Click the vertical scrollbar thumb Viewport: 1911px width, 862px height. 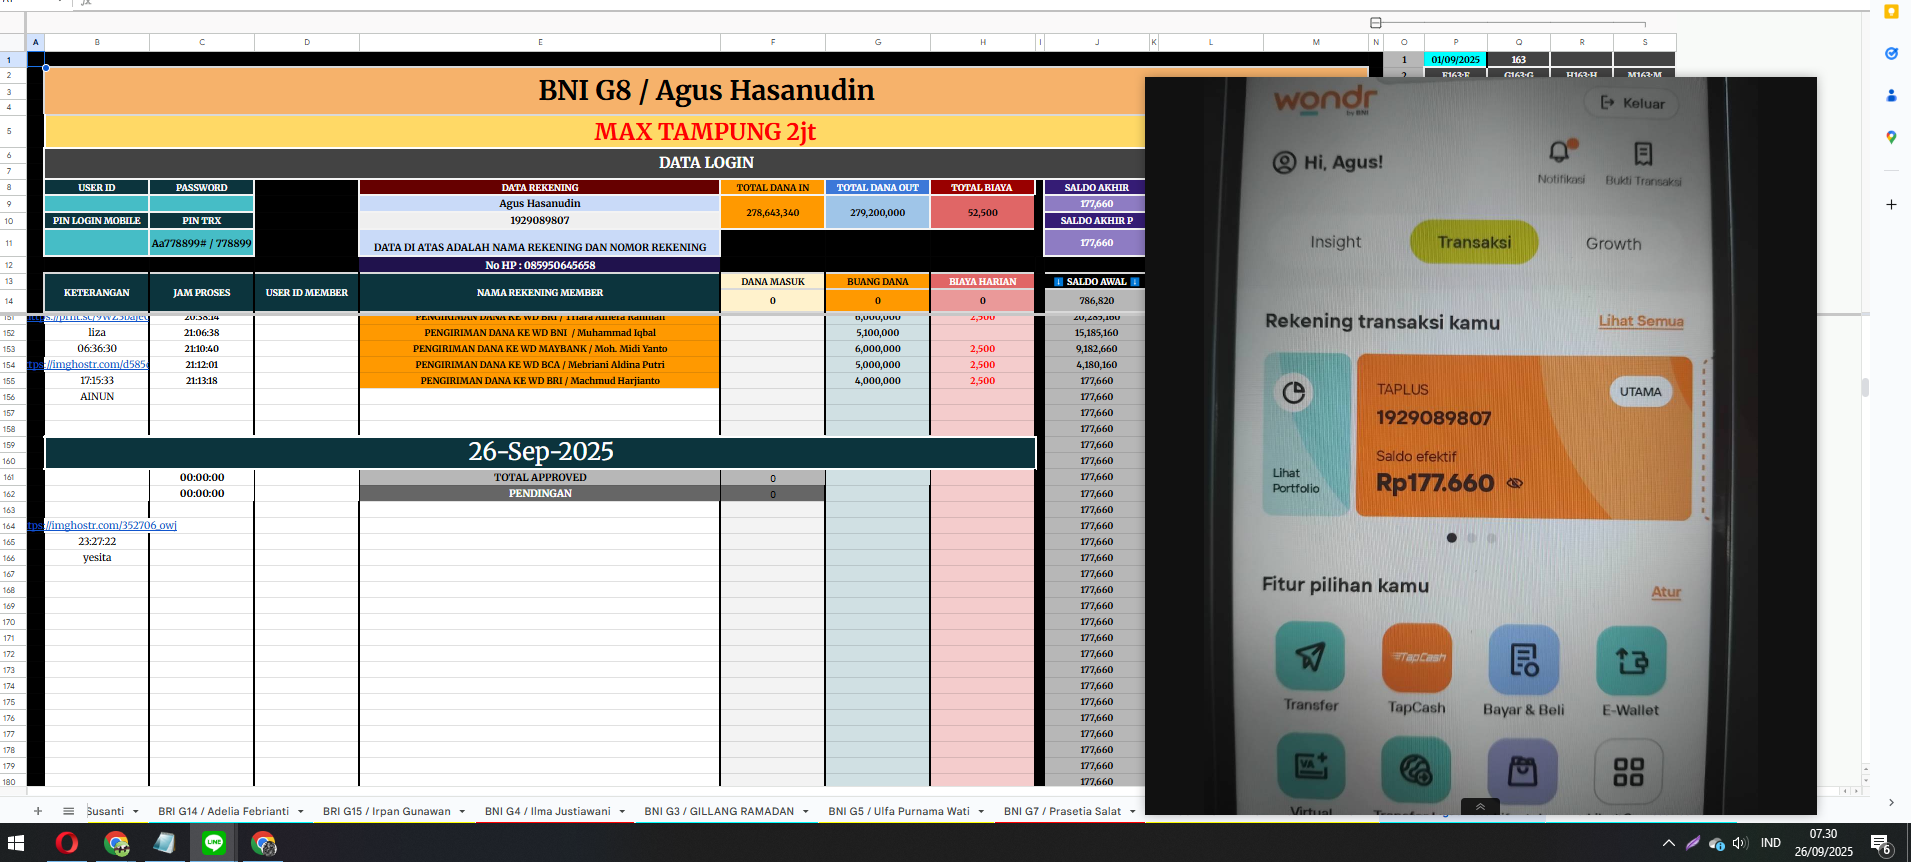click(1865, 387)
